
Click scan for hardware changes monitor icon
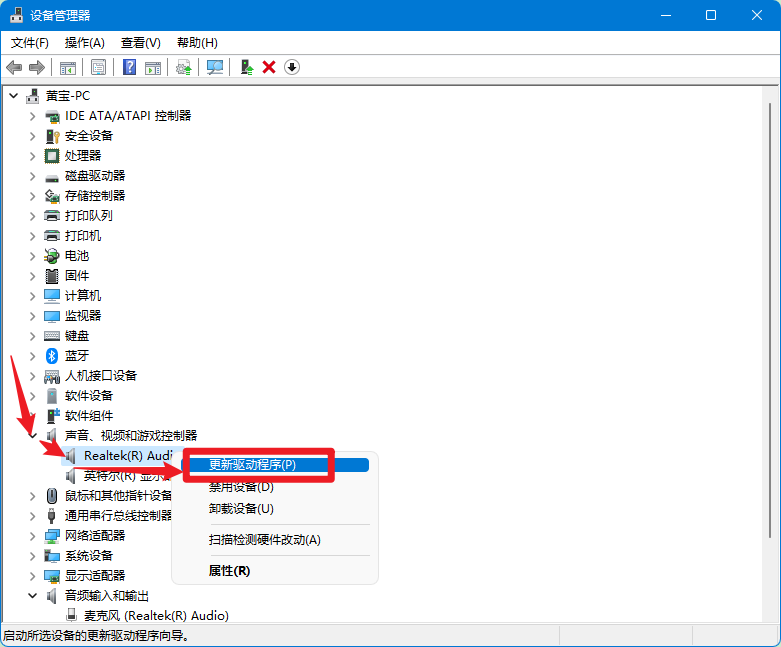215,67
